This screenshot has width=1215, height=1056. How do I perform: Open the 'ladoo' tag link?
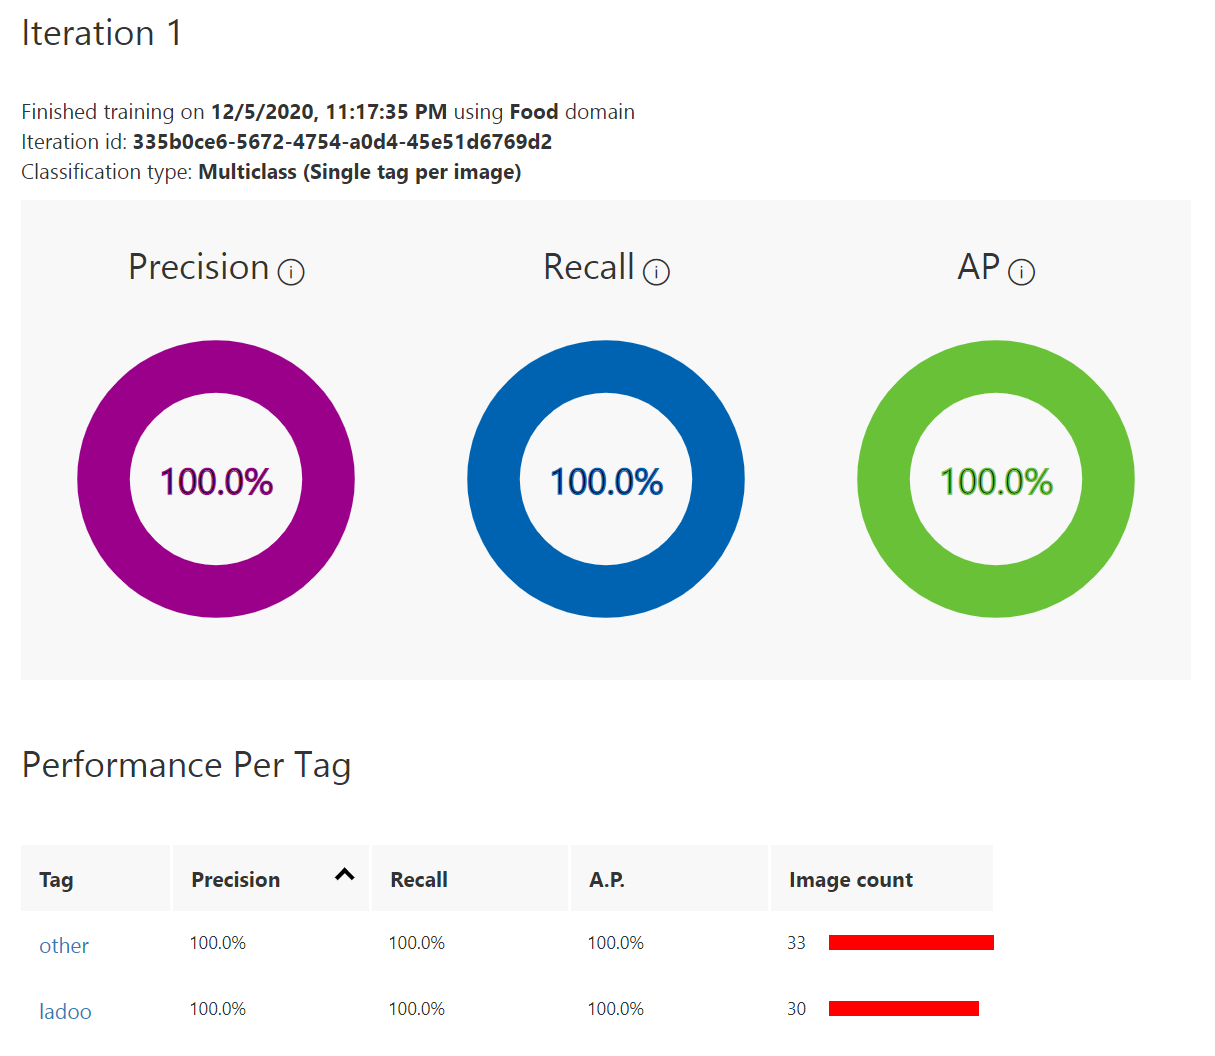pyautogui.click(x=65, y=1012)
